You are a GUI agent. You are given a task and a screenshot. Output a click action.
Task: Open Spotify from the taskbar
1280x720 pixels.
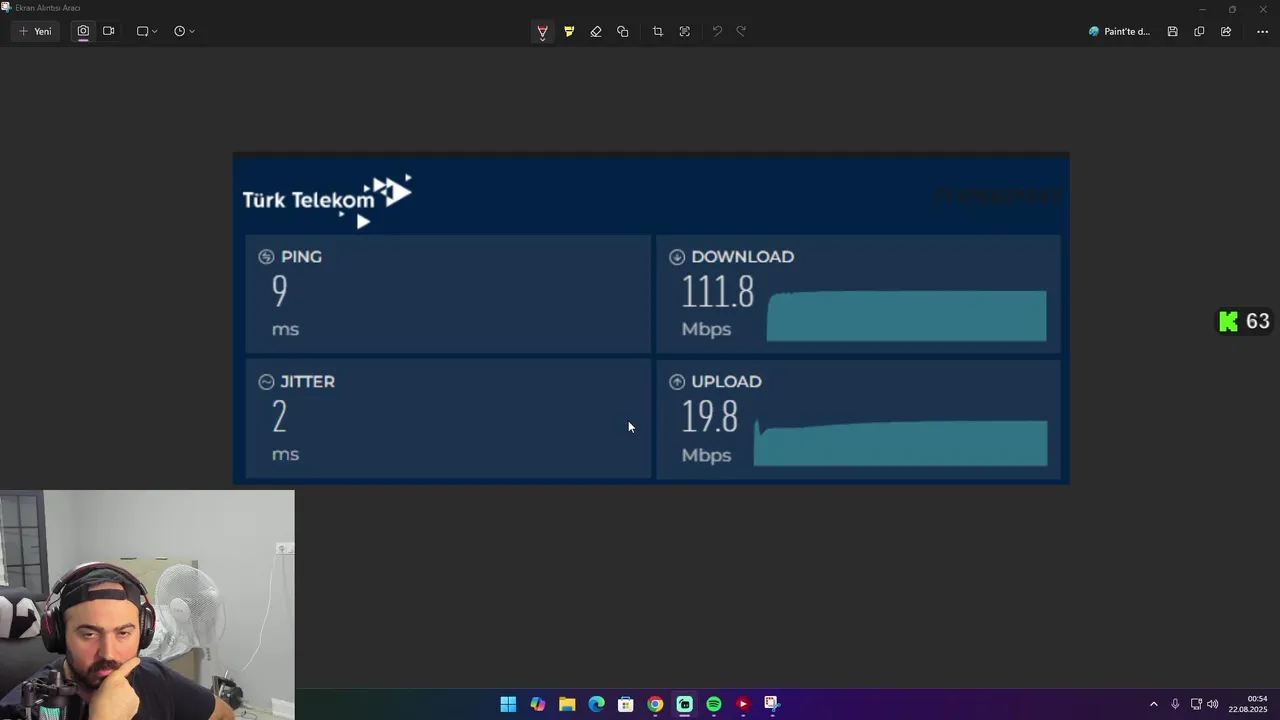[714, 704]
